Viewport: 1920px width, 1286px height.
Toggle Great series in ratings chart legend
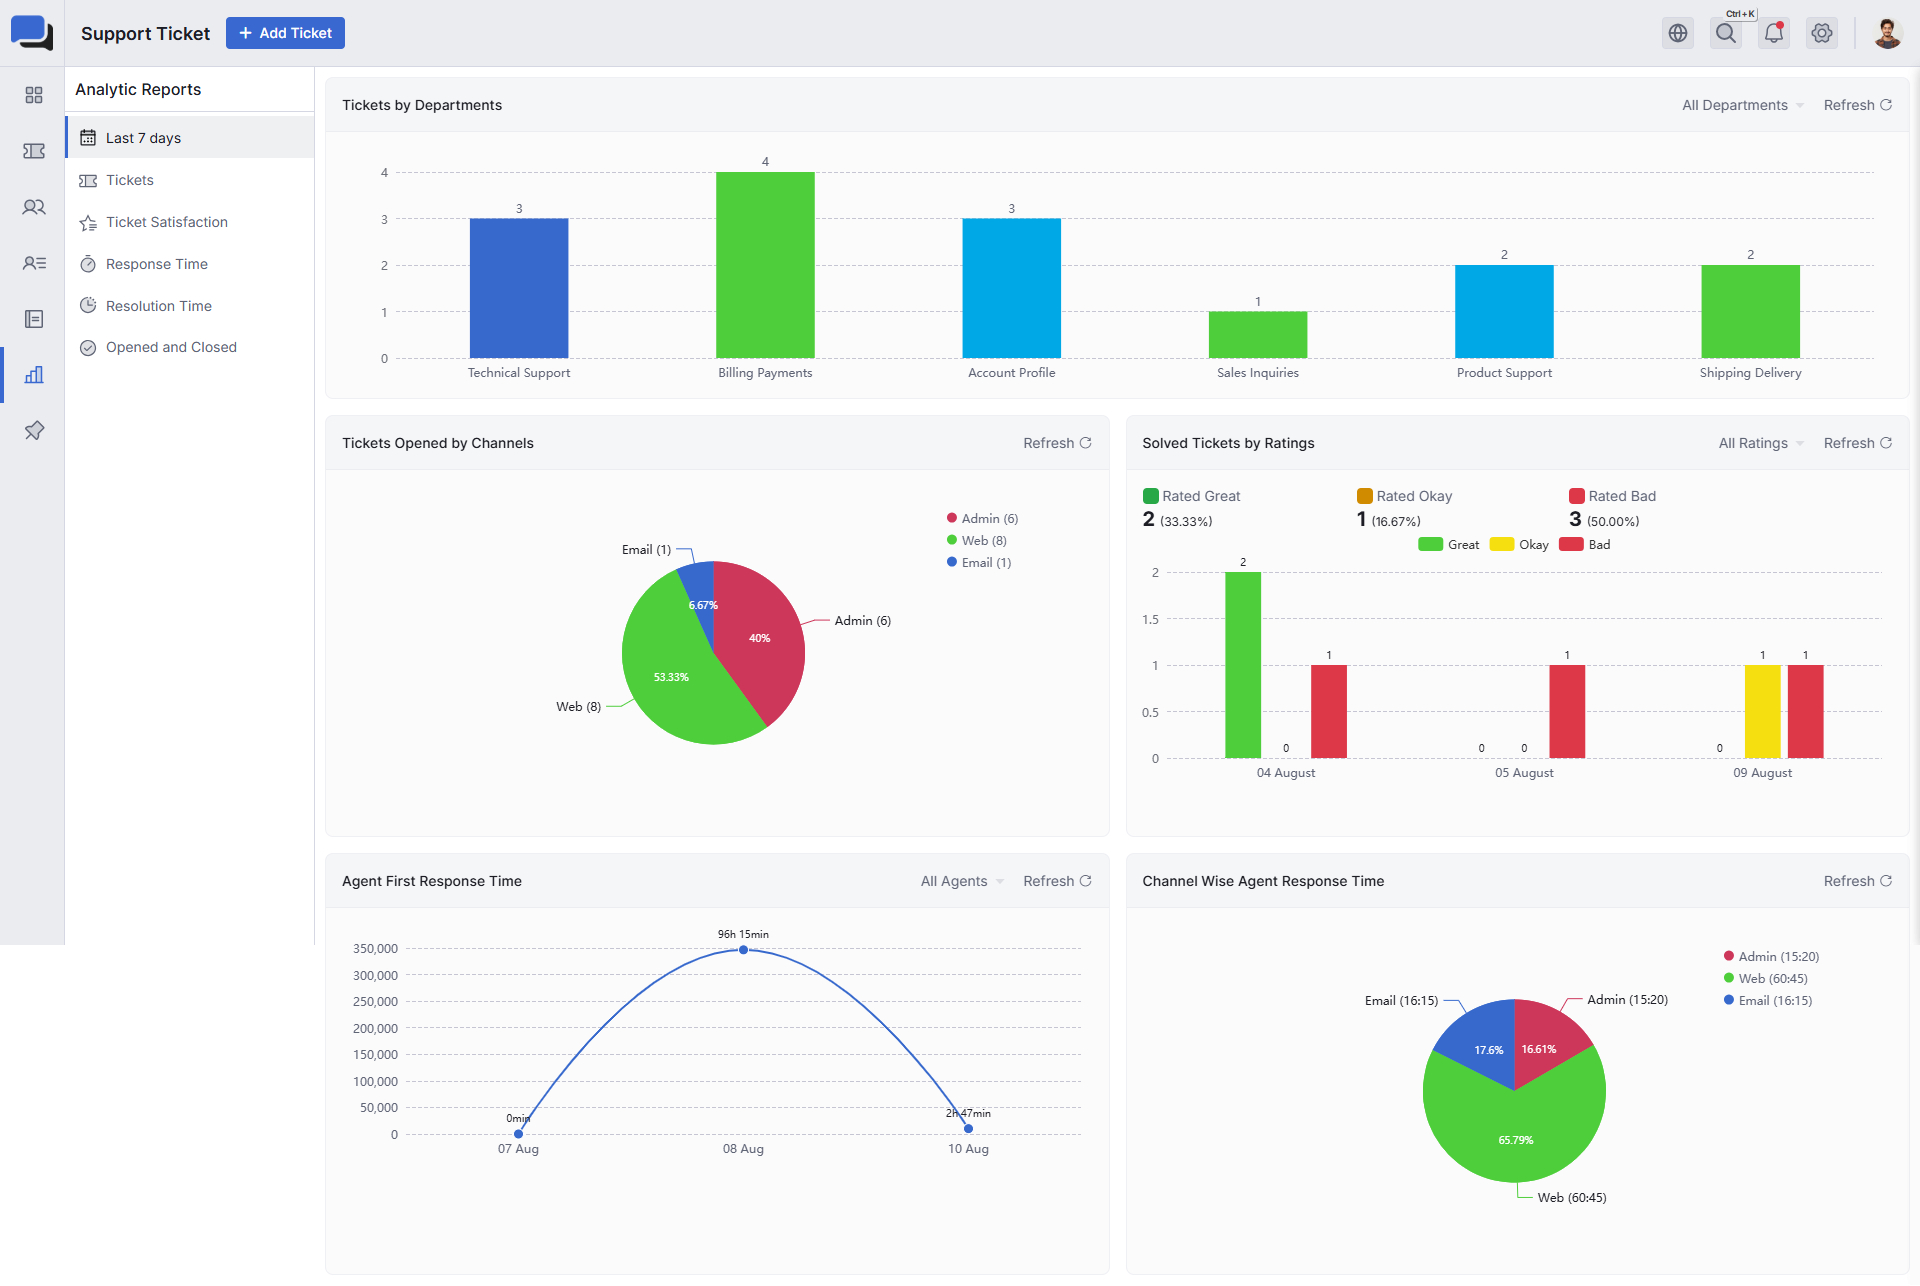tap(1448, 545)
